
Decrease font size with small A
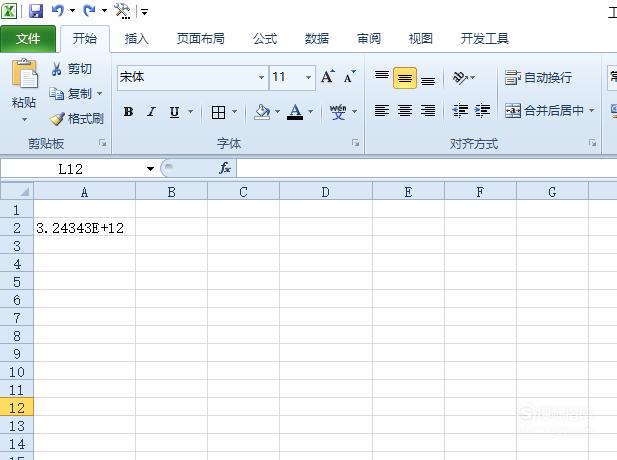coord(349,76)
